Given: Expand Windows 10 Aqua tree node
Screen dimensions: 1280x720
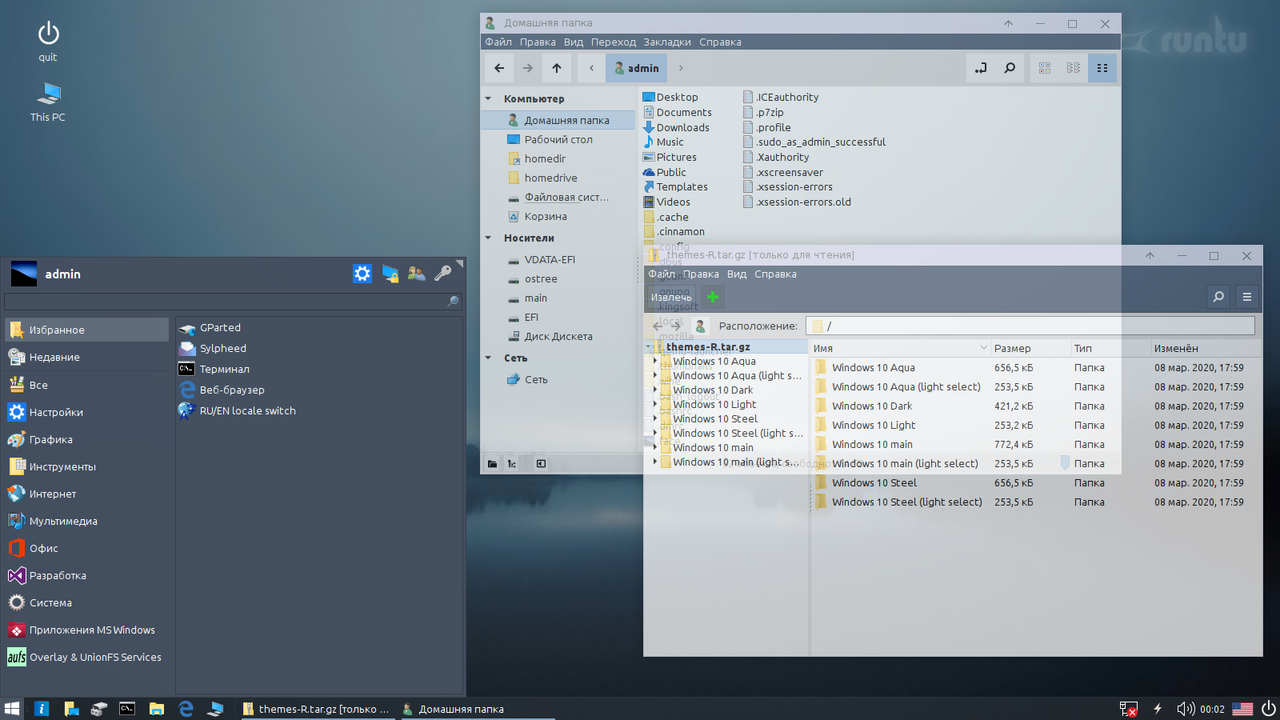Looking at the screenshot, I should click(x=656, y=361).
